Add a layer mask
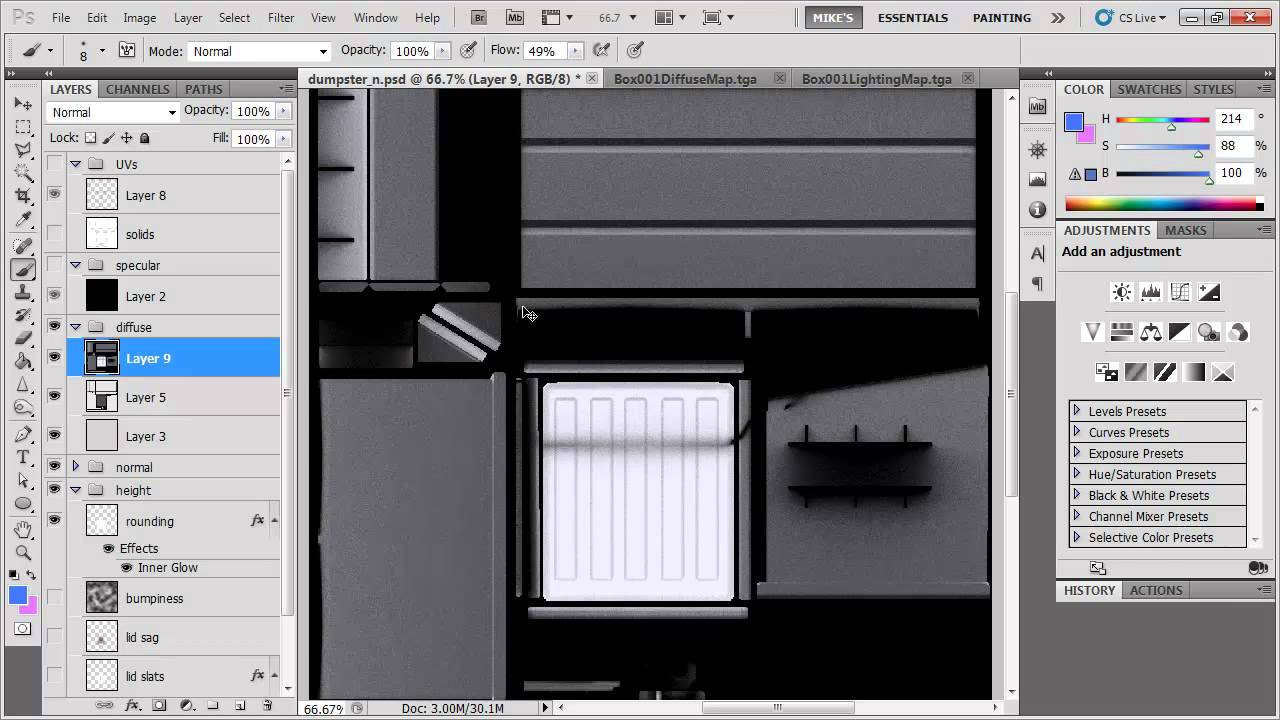 pos(159,706)
